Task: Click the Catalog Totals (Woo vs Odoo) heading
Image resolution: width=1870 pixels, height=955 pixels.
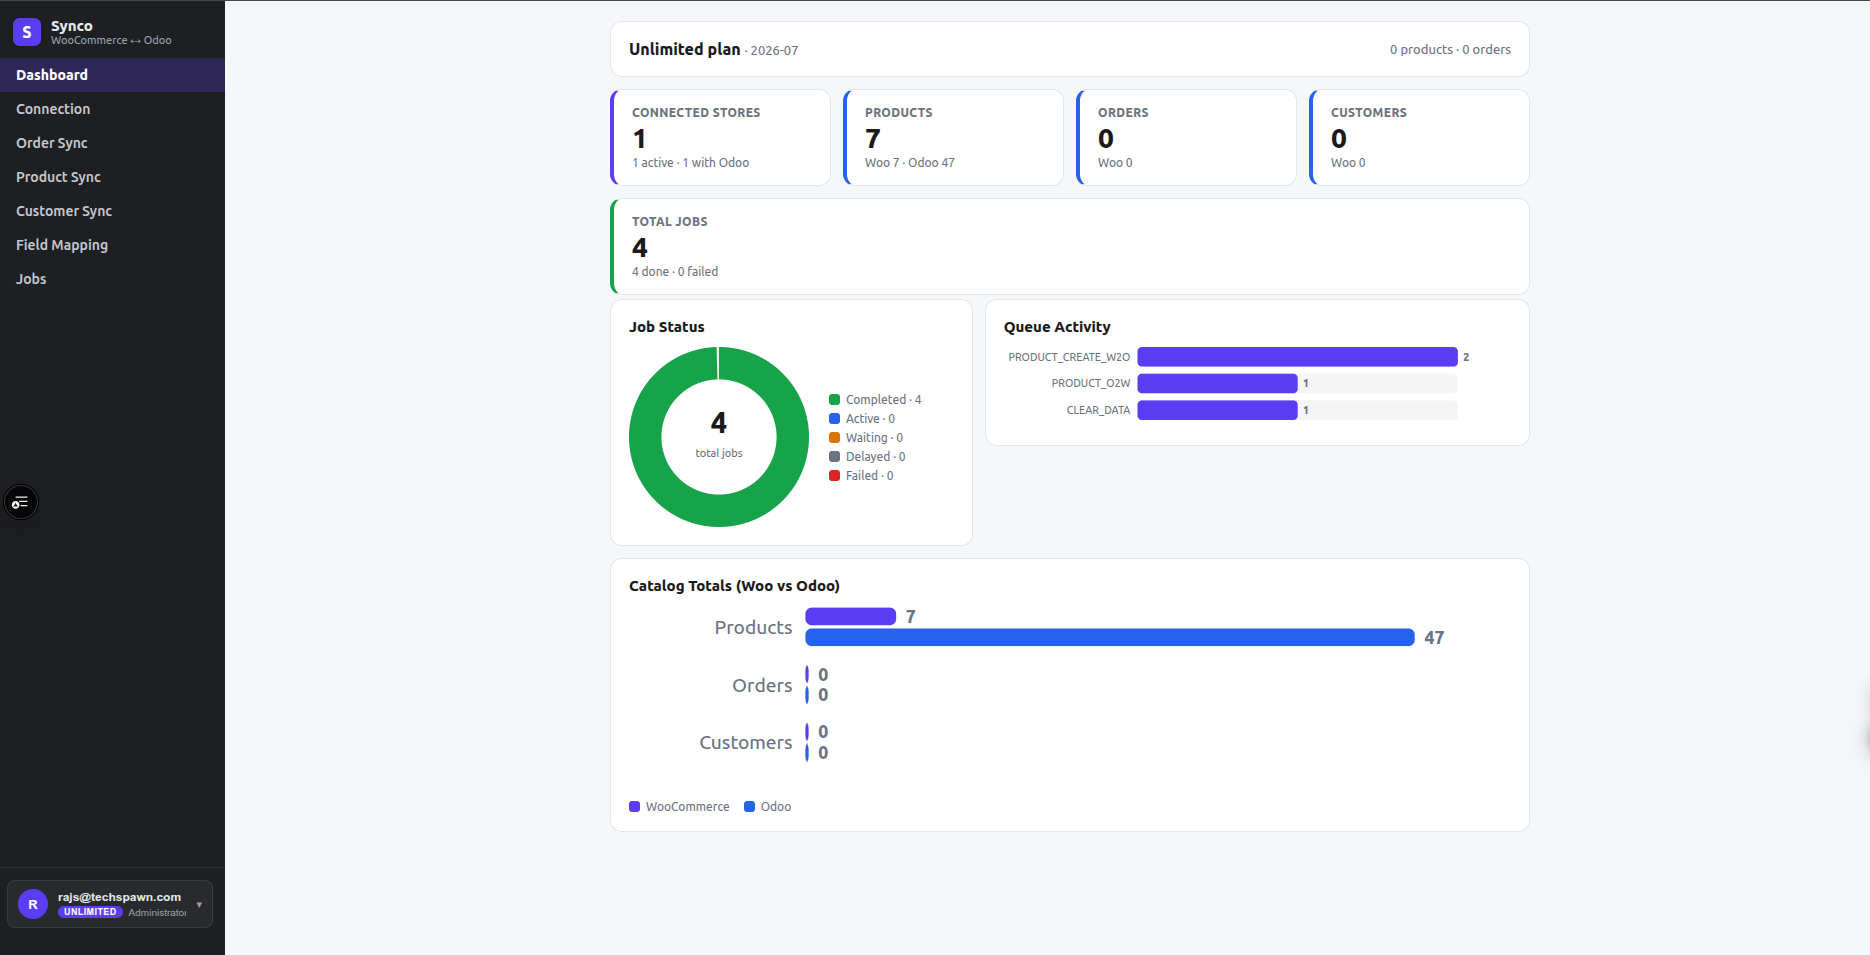Action: 734,586
